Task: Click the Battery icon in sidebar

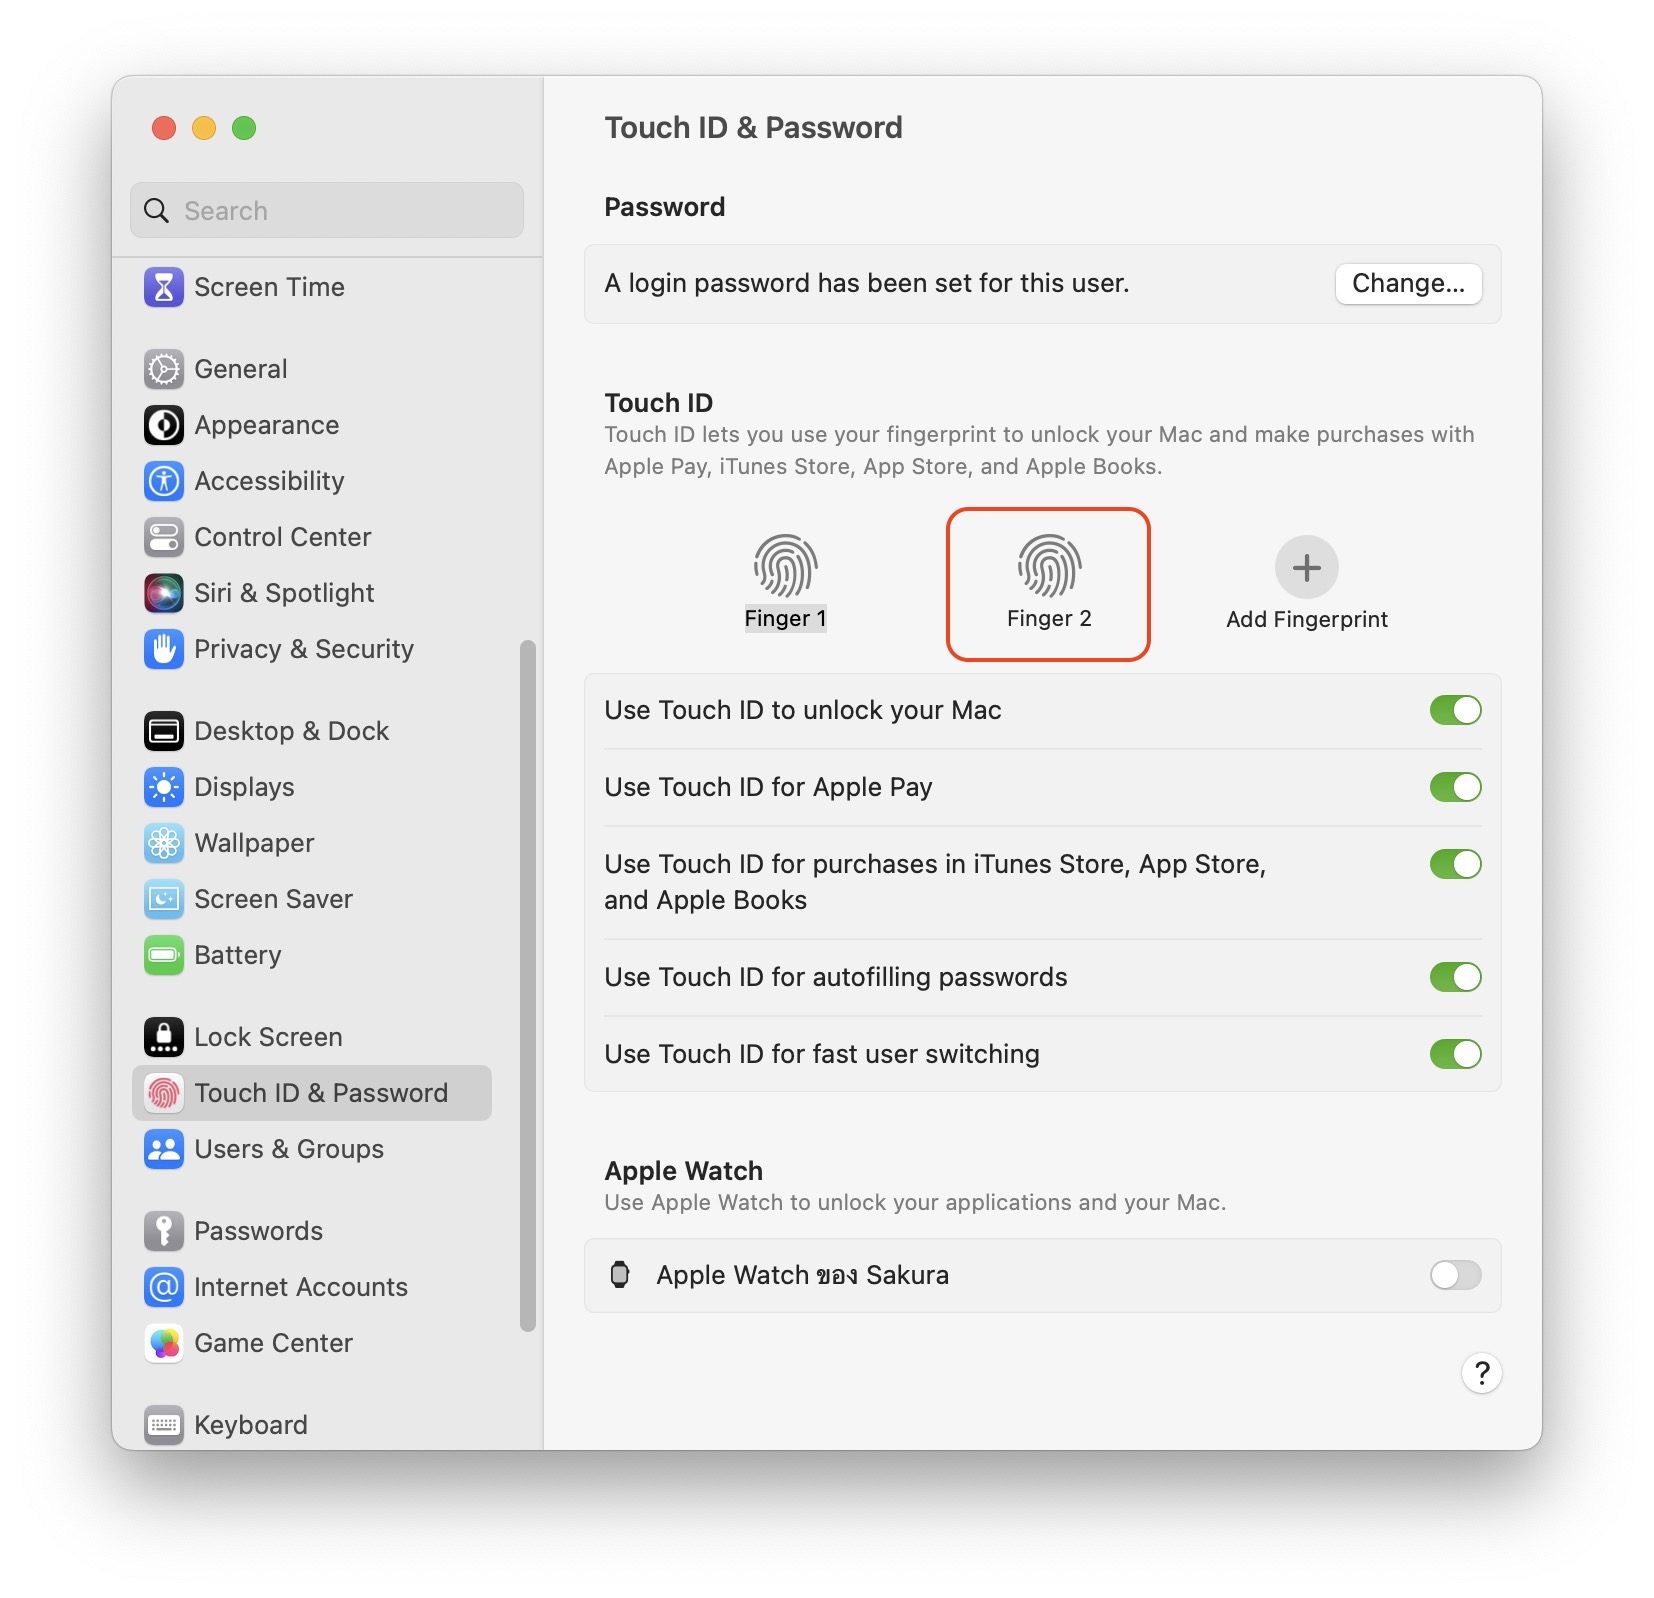Action: tap(164, 955)
